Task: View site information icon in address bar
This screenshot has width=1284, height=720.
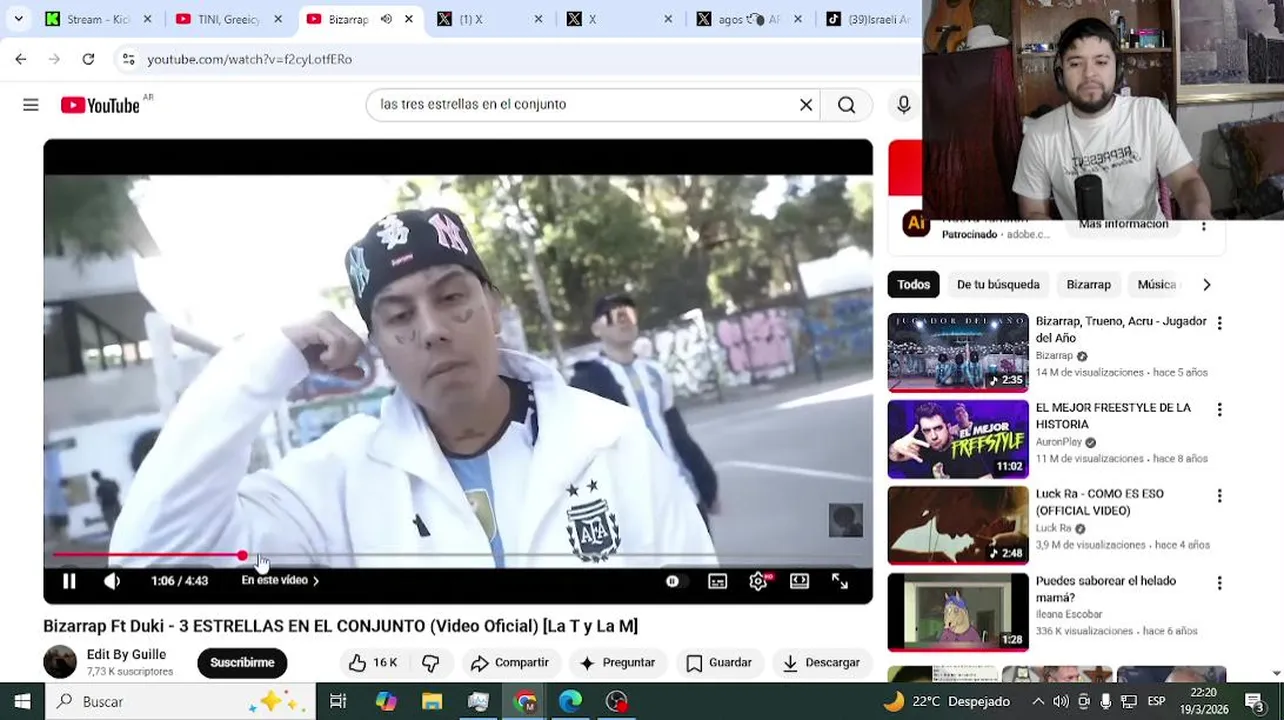Action: point(128,59)
